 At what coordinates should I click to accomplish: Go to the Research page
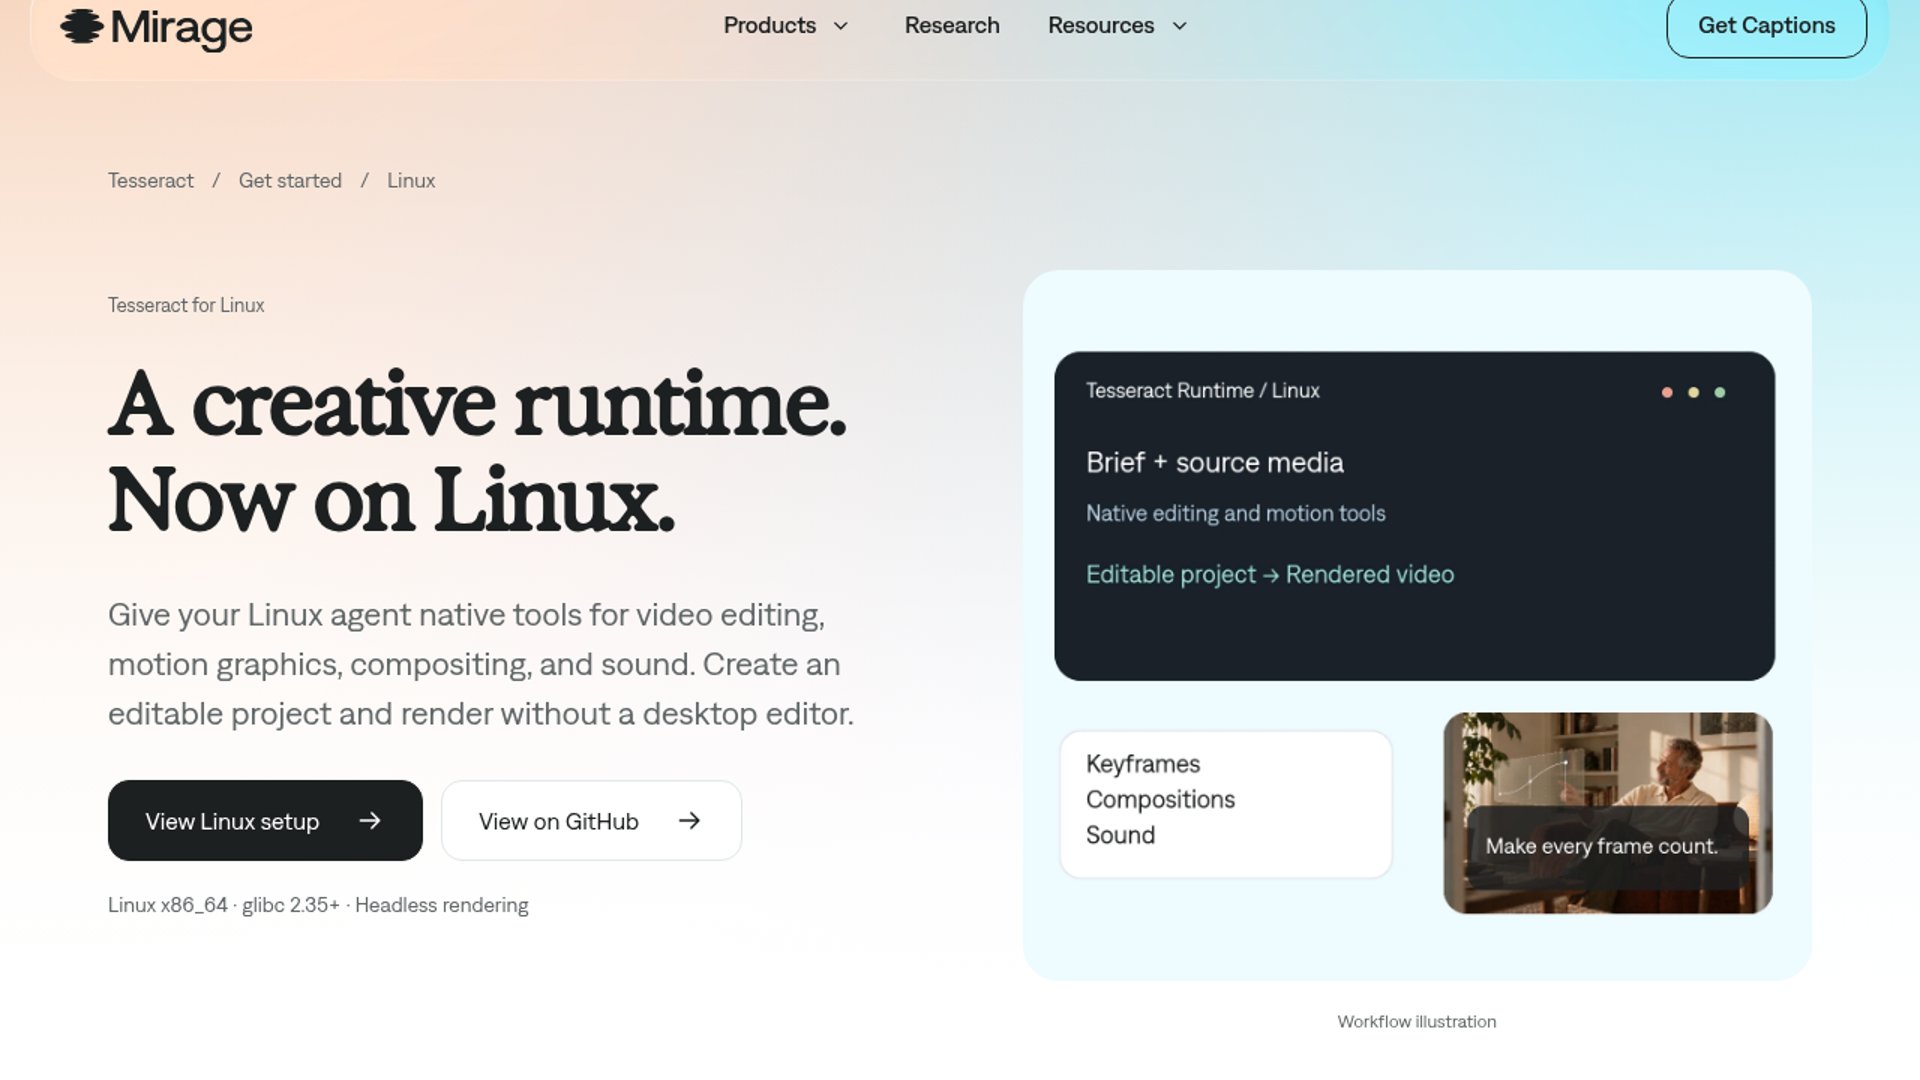click(x=952, y=25)
